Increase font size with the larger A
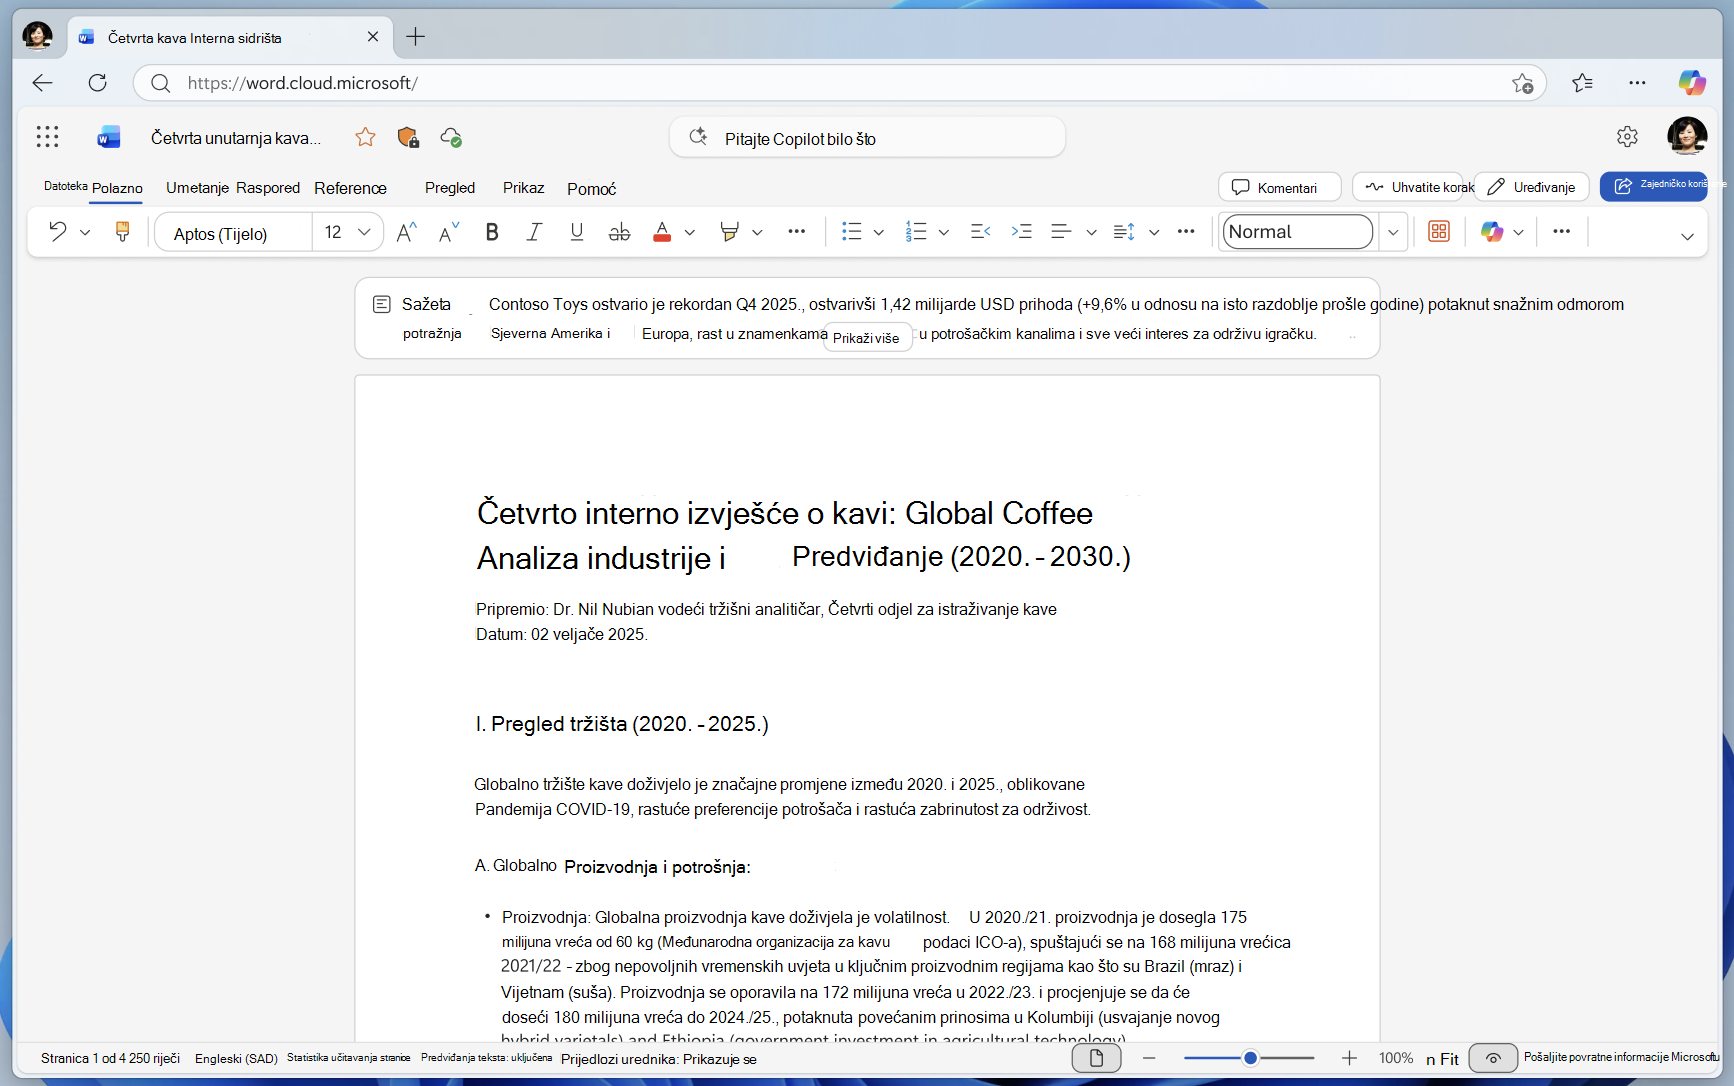 click(406, 232)
